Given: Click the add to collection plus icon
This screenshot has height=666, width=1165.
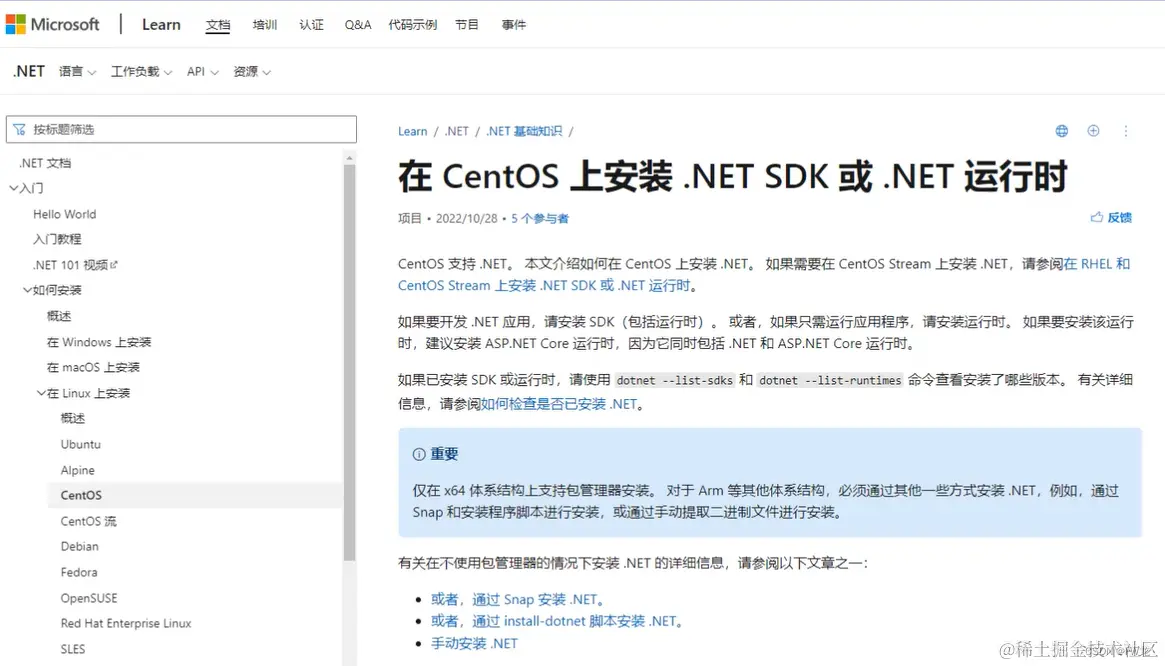Looking at the screenshot, I should click(x=1093, y=131).
